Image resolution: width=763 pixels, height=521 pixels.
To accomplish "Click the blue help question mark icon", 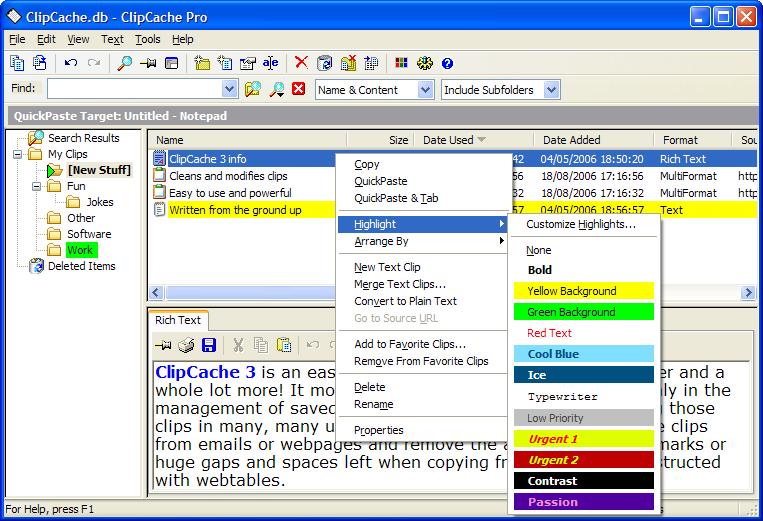I will click(x=447, y=63).
